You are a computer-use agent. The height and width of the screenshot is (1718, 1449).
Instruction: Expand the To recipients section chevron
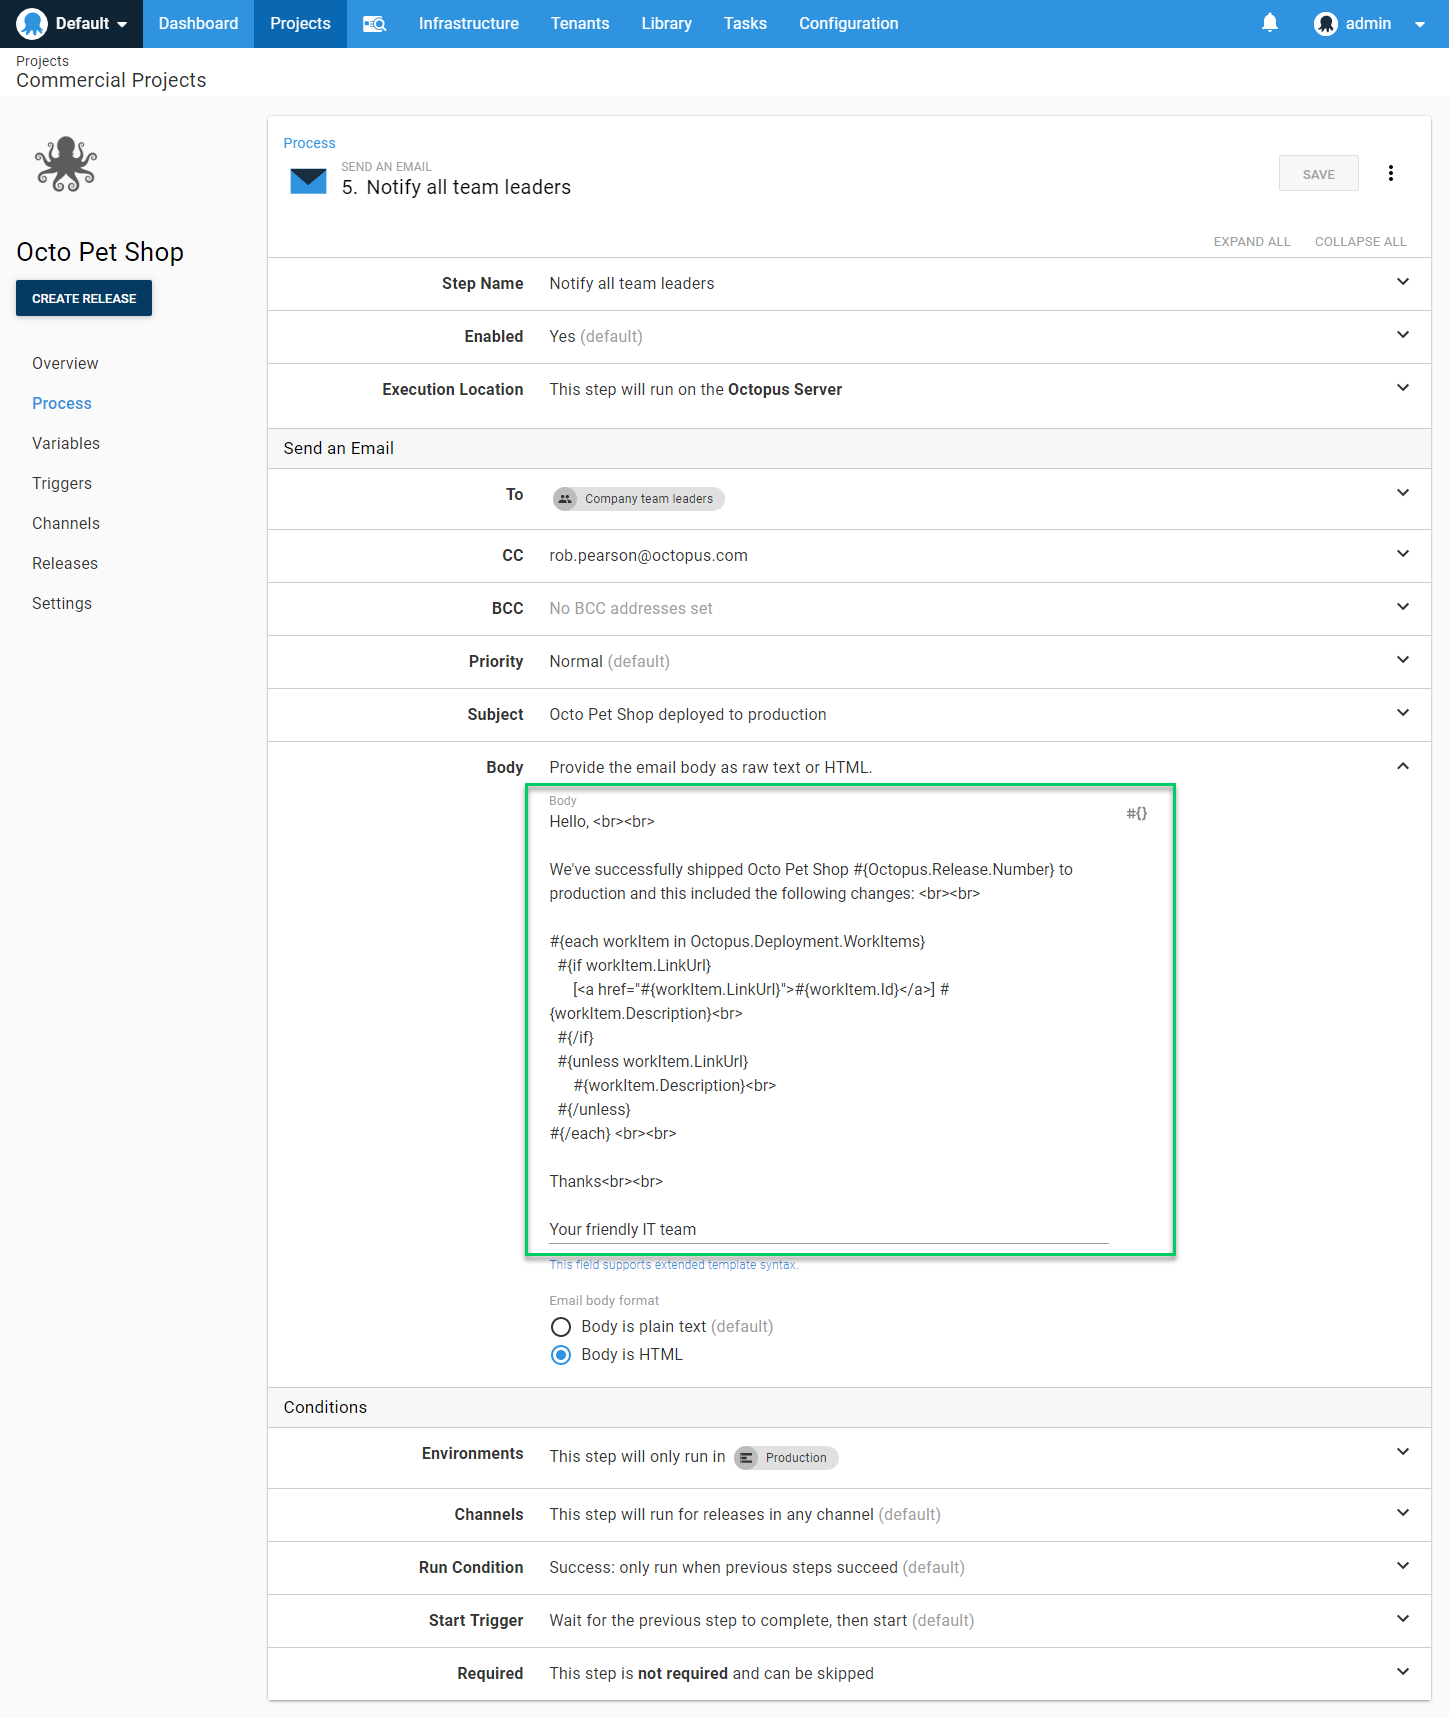pos(1403,493)
